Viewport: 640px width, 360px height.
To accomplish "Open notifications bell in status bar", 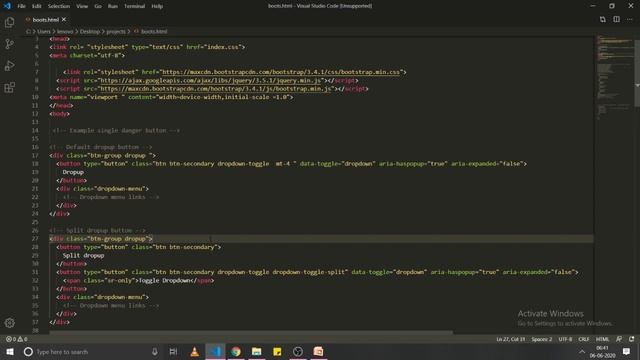I will click(x=632, y=339).
